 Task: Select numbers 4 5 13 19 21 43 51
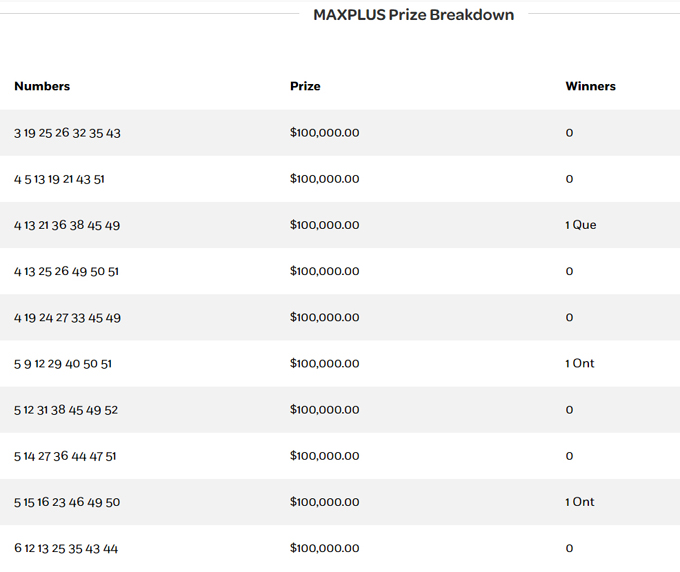tap(59, 179)
